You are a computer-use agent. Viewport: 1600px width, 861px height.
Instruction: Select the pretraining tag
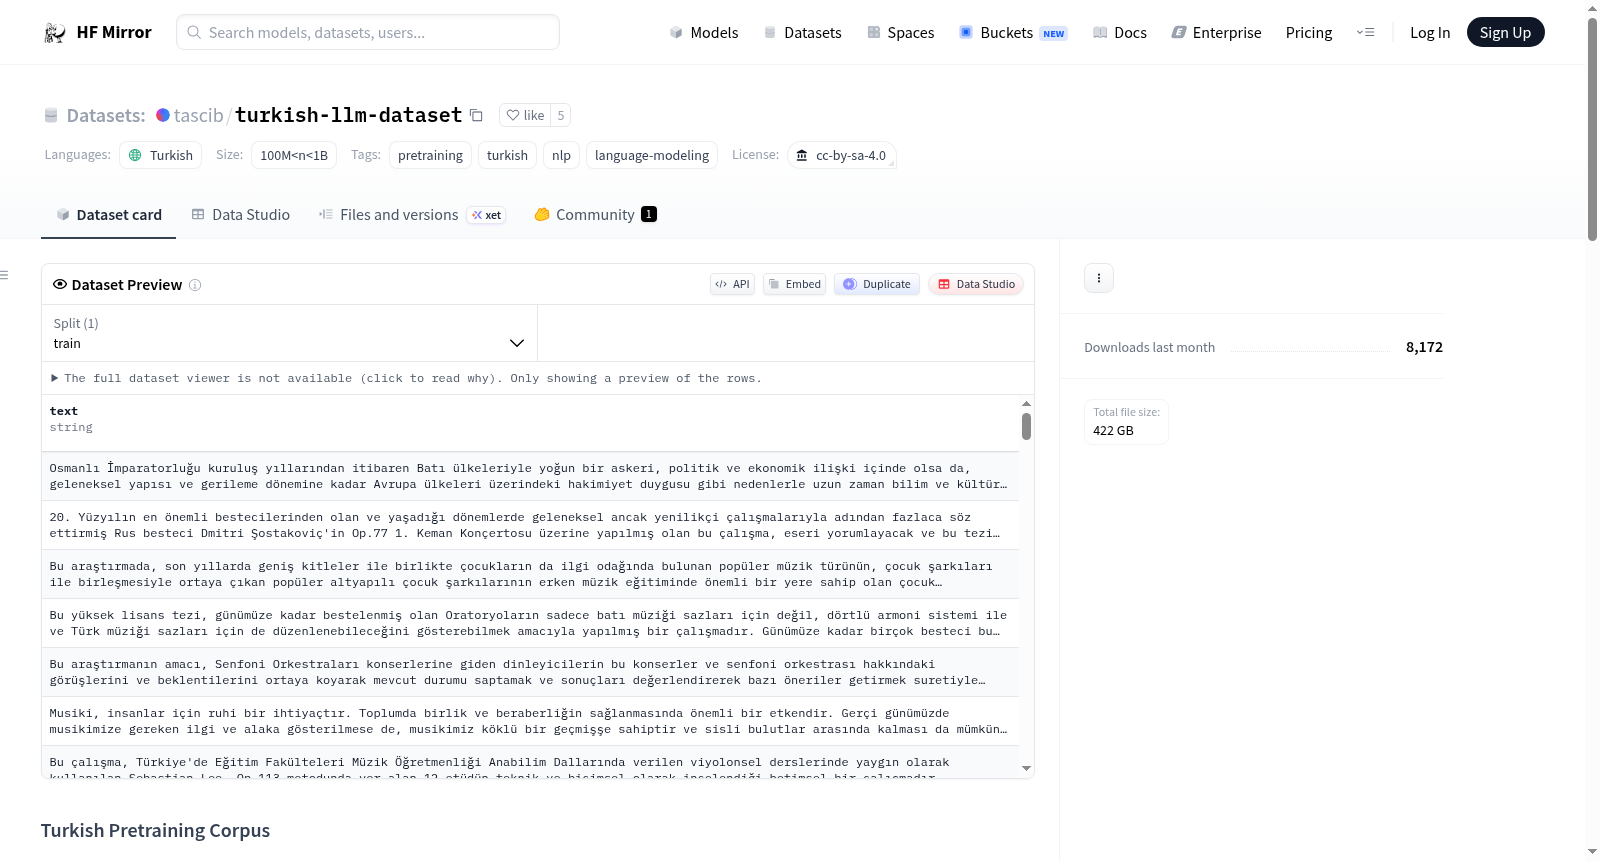pos(430,155)
